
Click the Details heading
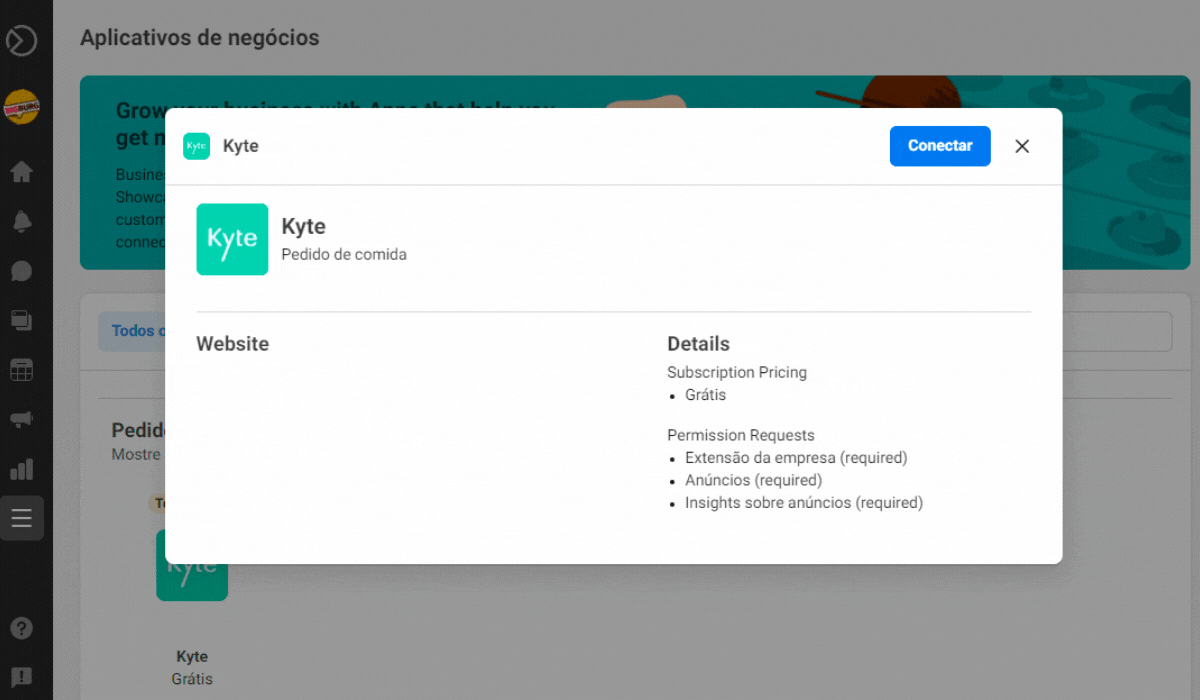(699, 344)
